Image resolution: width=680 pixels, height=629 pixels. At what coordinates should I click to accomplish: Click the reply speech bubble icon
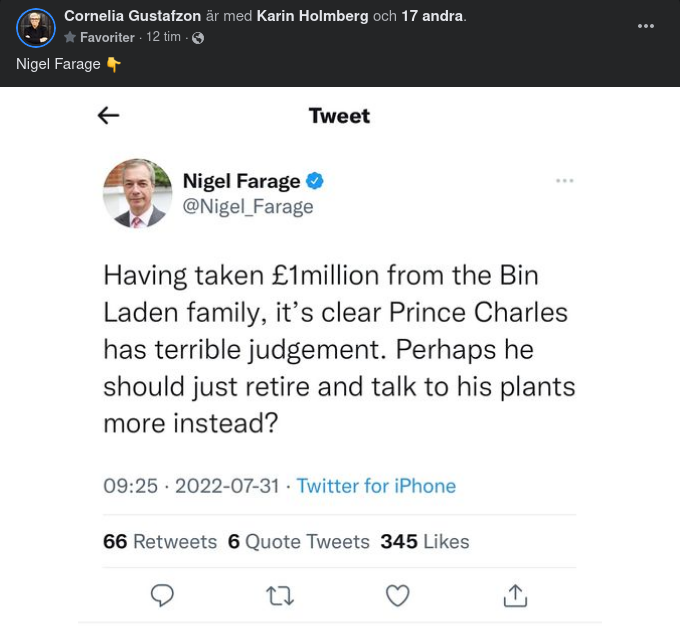click(162, 596)
